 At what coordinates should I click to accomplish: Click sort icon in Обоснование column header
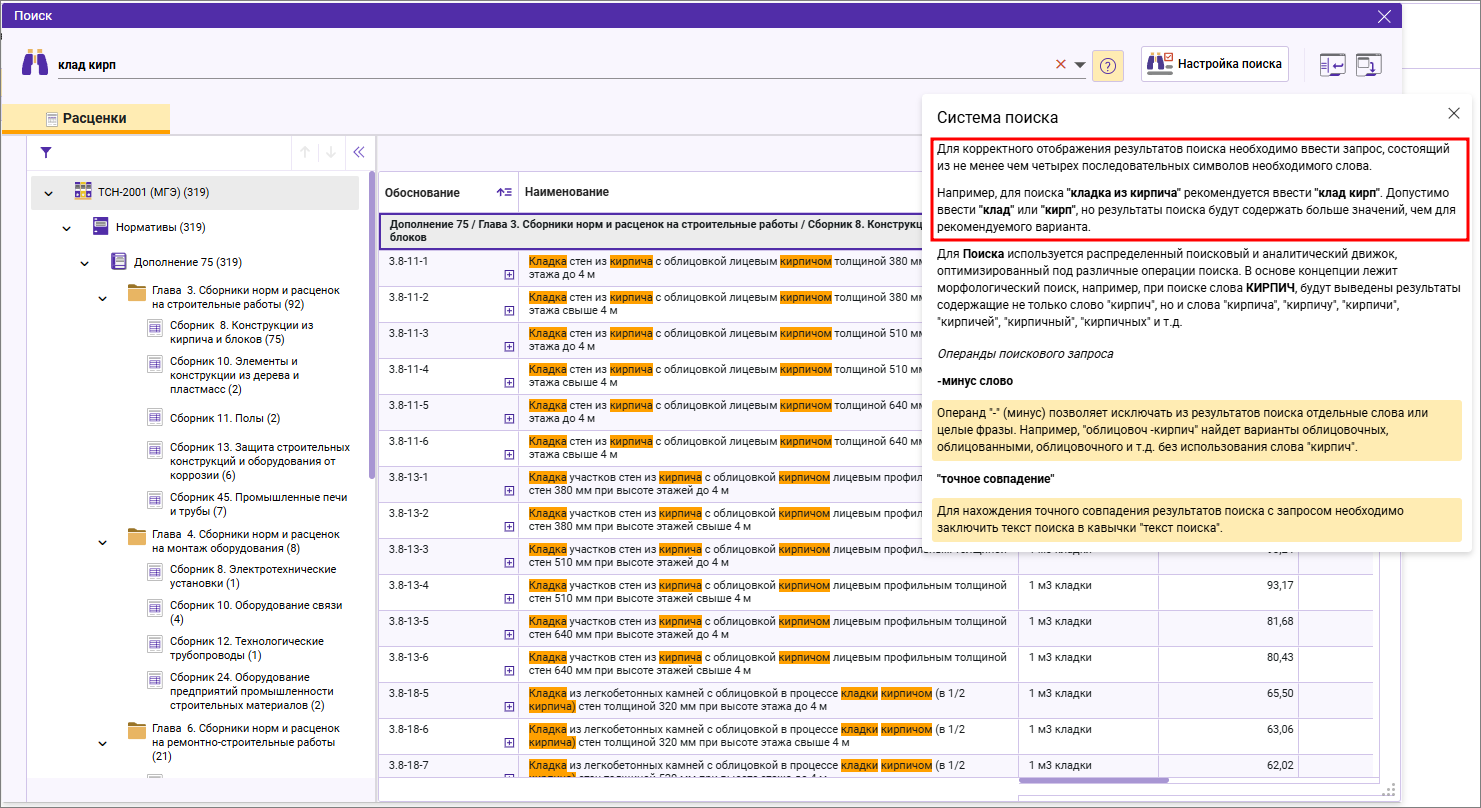coord(504,192)
